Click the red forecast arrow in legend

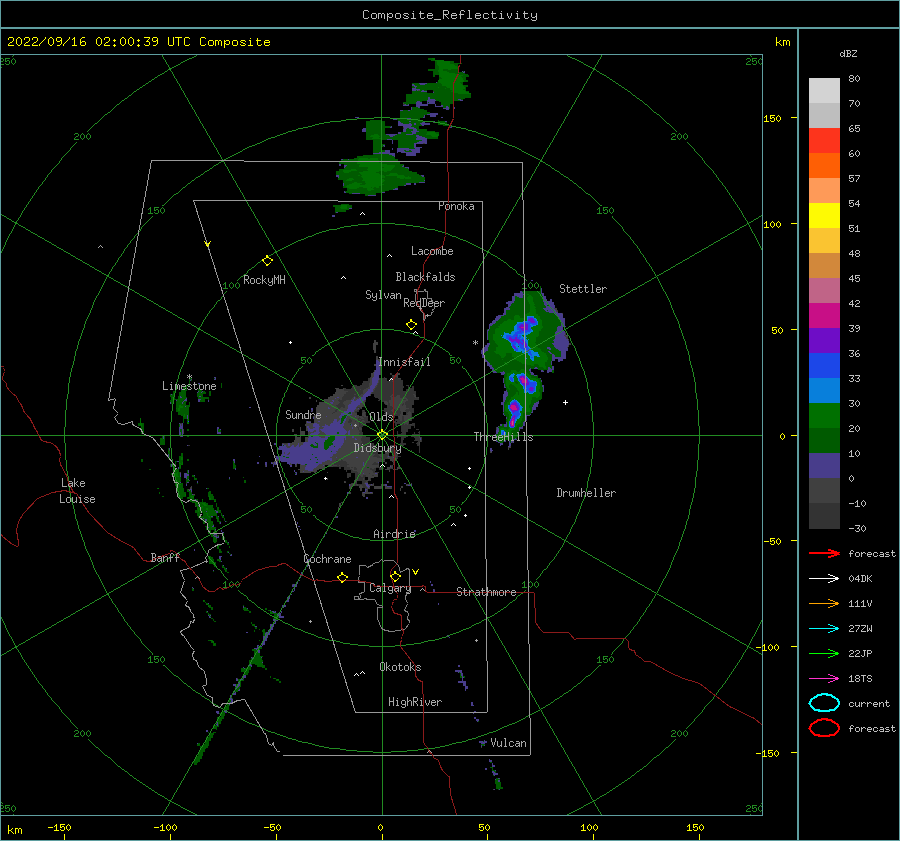coord(824,553)
